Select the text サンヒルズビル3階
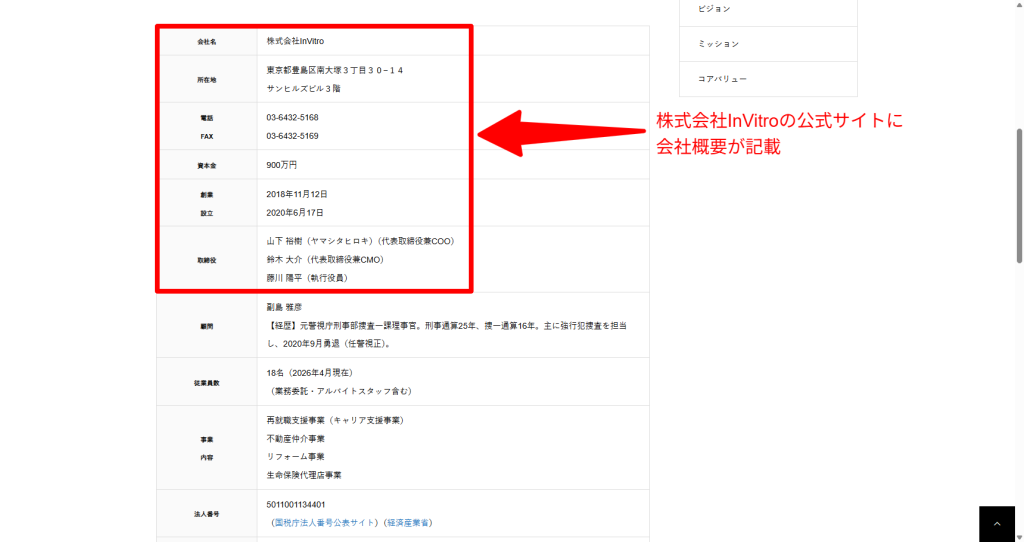This screenshot has height=542, width=1024. [x=303, y=88]
